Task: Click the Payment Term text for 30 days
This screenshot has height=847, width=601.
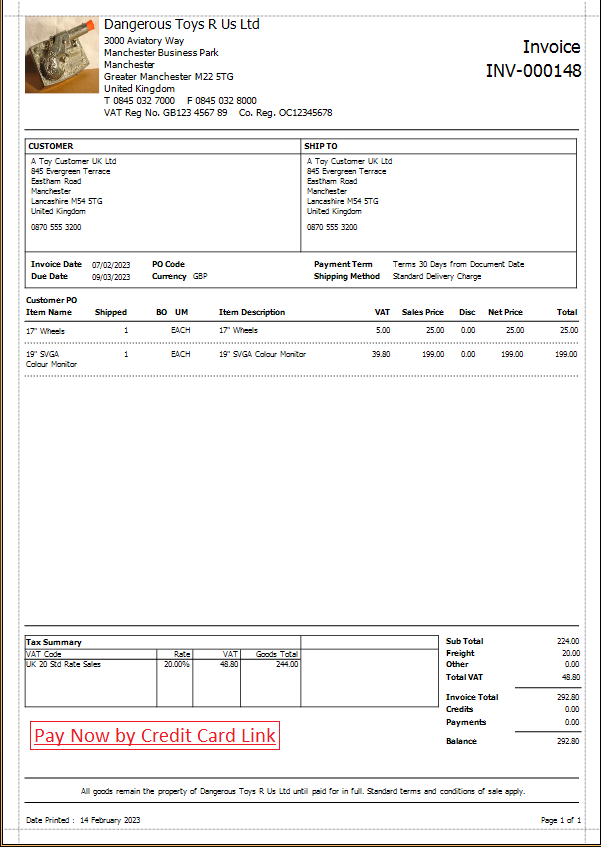Action: [x=458, y=265]
